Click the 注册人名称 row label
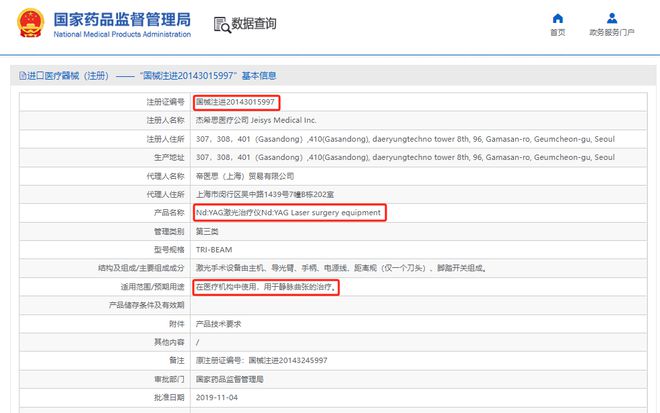Image resolution: width=660 pixels, height=413 pixels. click(x=165, y=120)
